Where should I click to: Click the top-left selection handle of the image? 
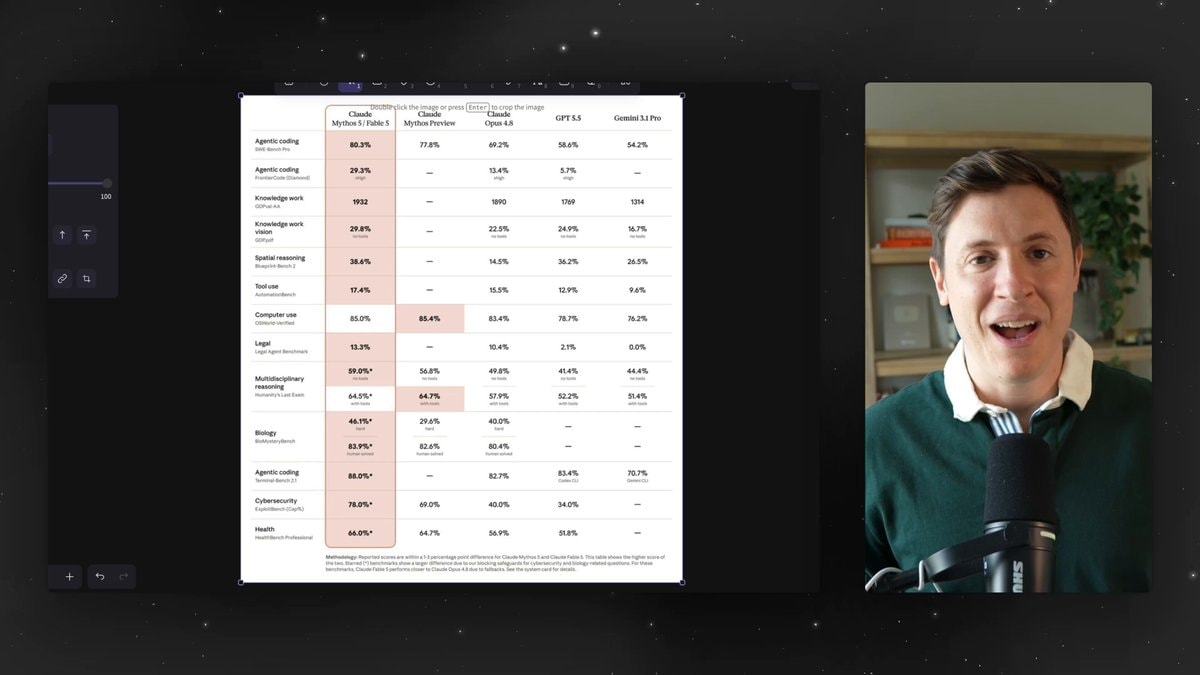pyautogui.click(x=241, y=96)
